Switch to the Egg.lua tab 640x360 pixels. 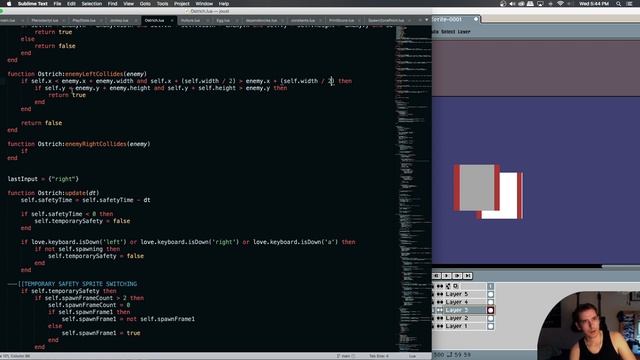pos(223,20)
